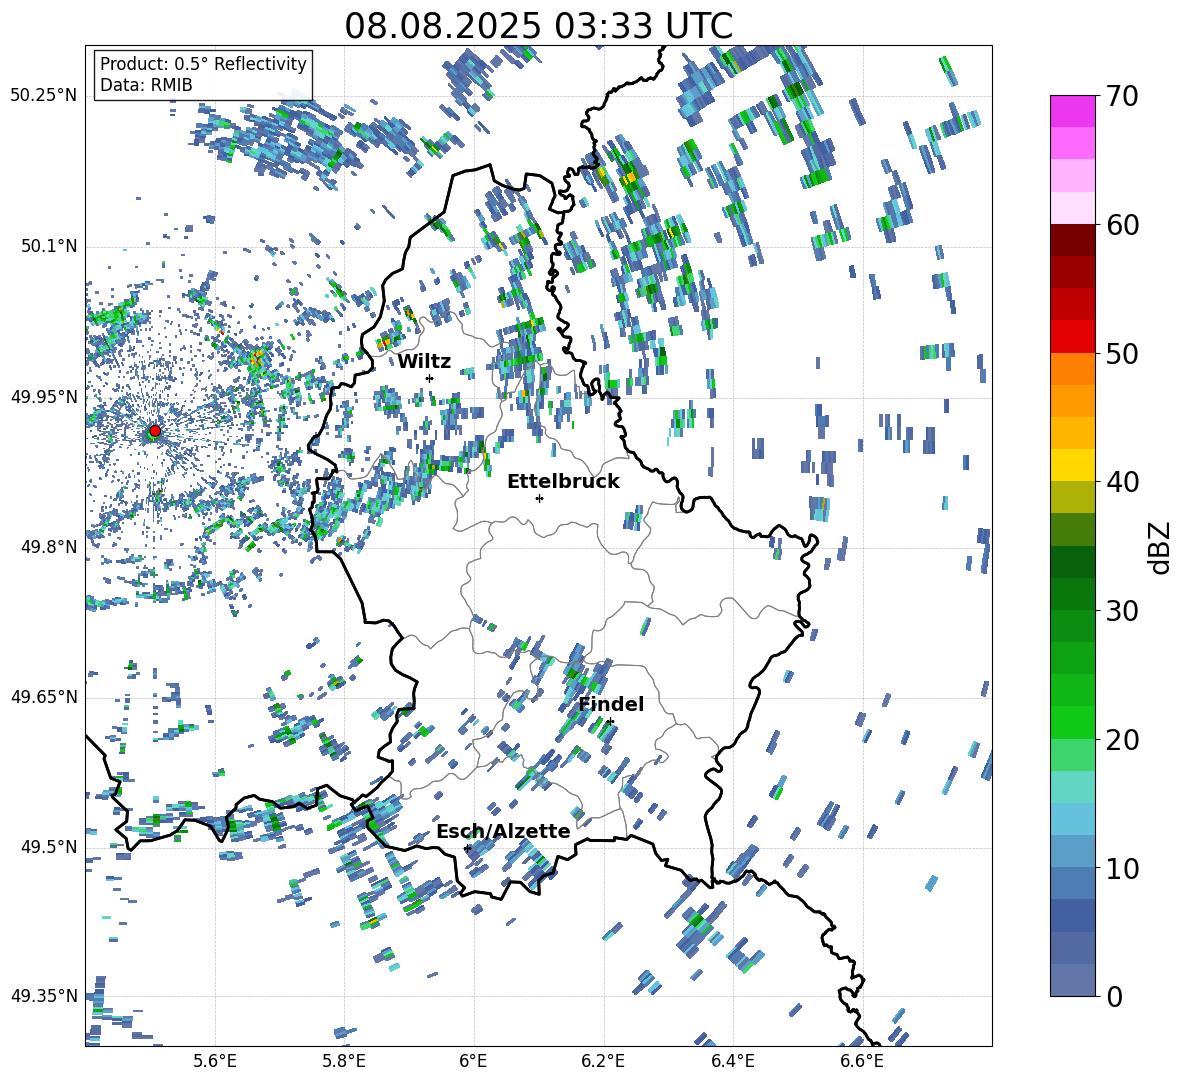
Task: Click the 6.6°E longitude tick label
Action: [x=862, y=1061]
